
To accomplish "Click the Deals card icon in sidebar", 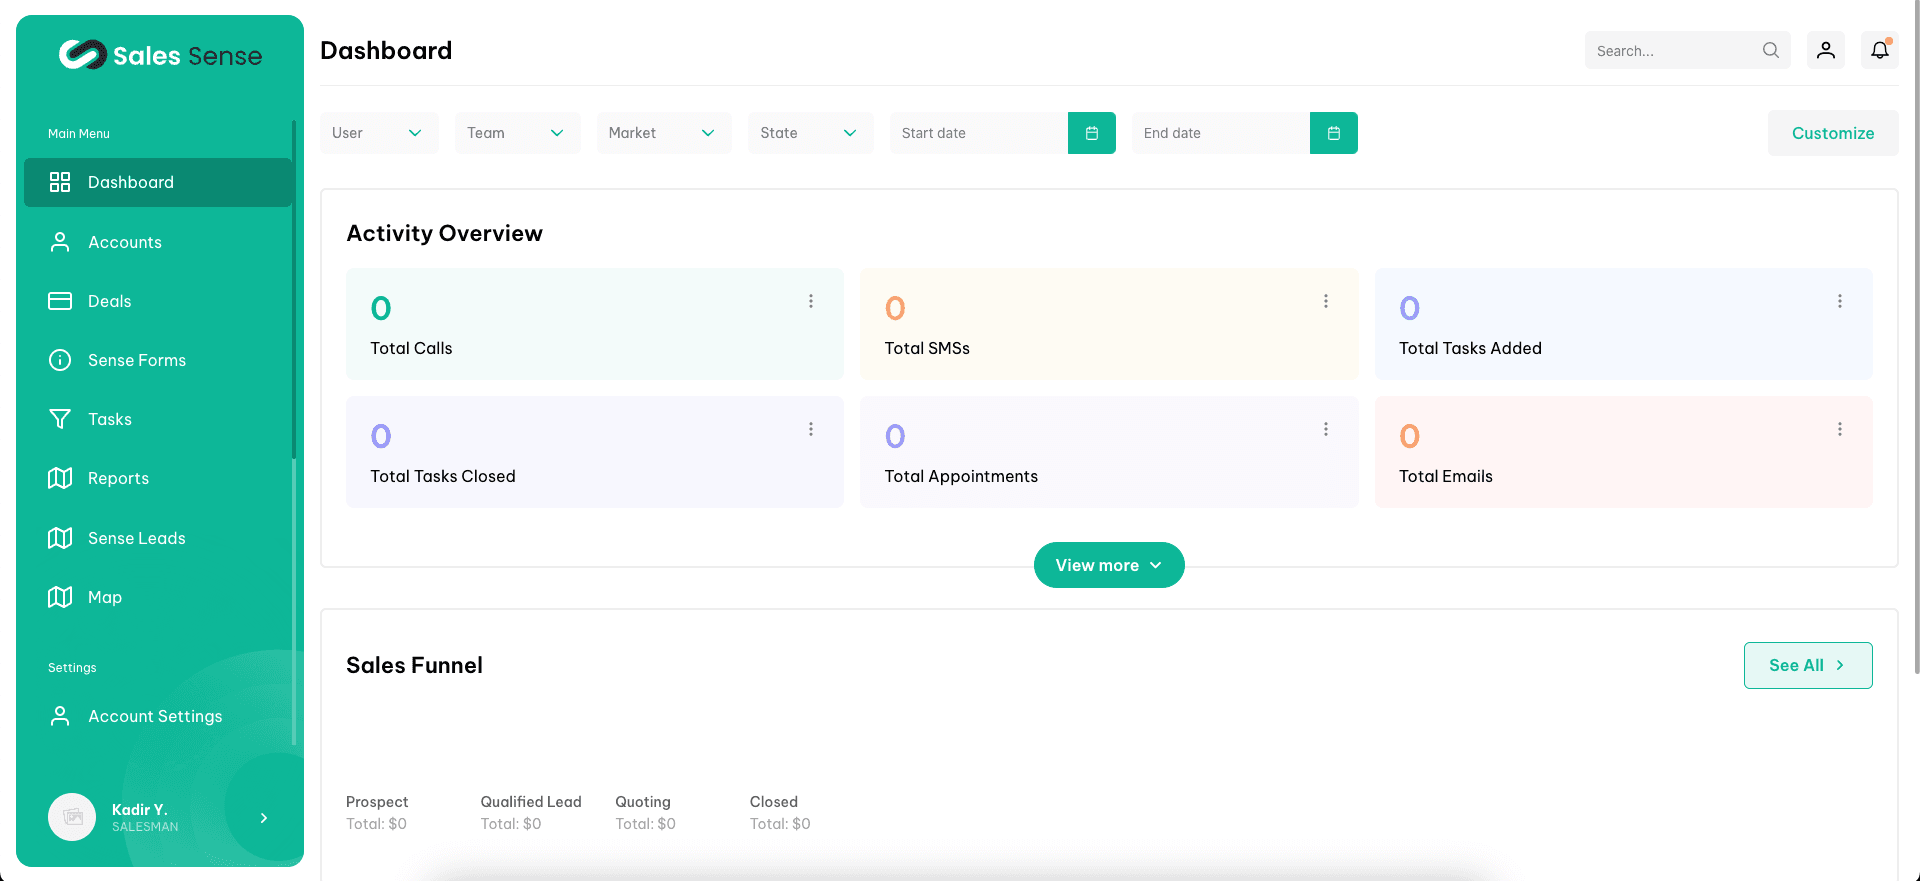I will coord(60,301).
